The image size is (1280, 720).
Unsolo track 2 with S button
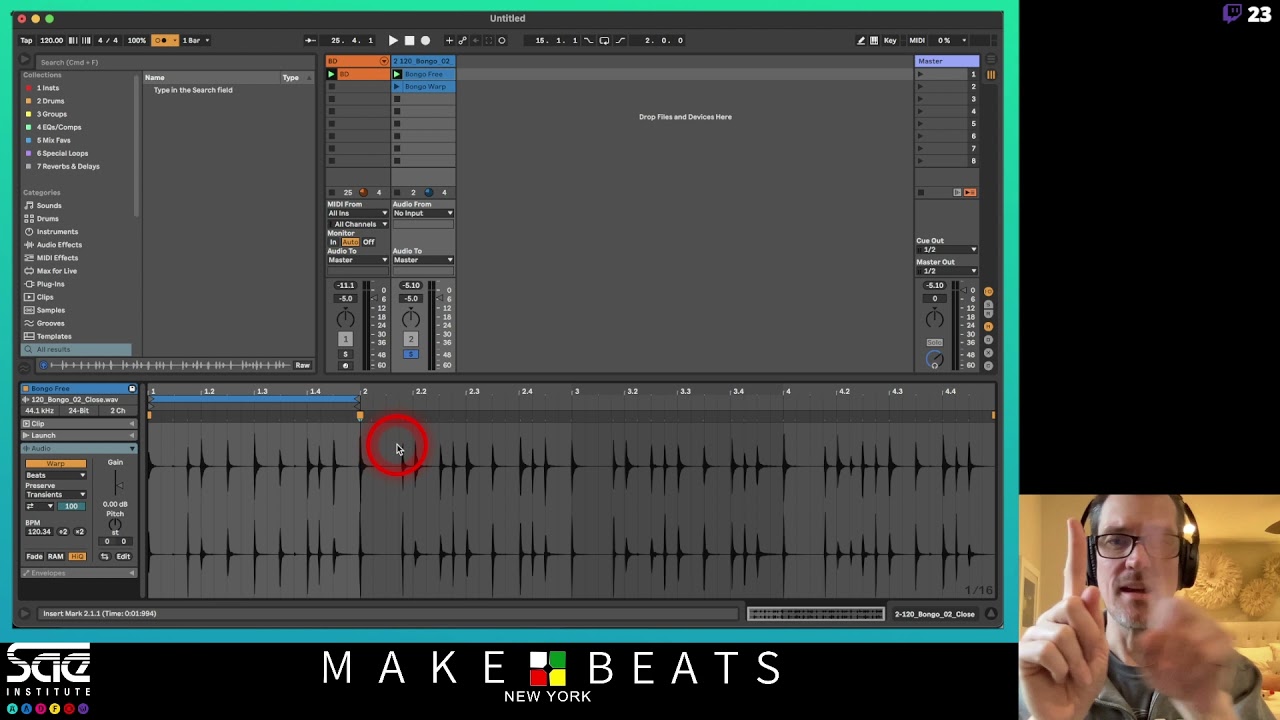411,354
